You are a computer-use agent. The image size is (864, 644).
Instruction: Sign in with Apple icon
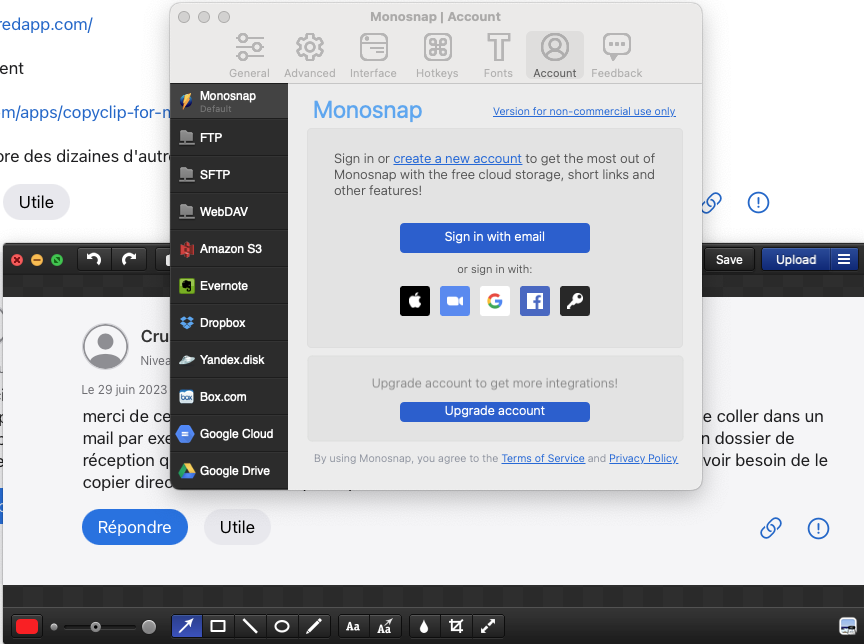(x=415, y=301)
